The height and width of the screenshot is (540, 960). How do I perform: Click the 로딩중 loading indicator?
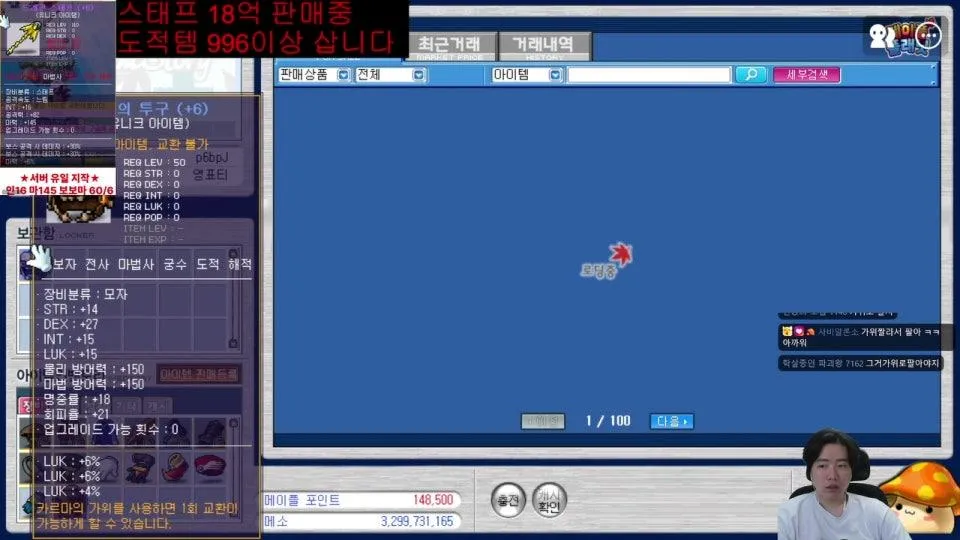coord(606,261)
